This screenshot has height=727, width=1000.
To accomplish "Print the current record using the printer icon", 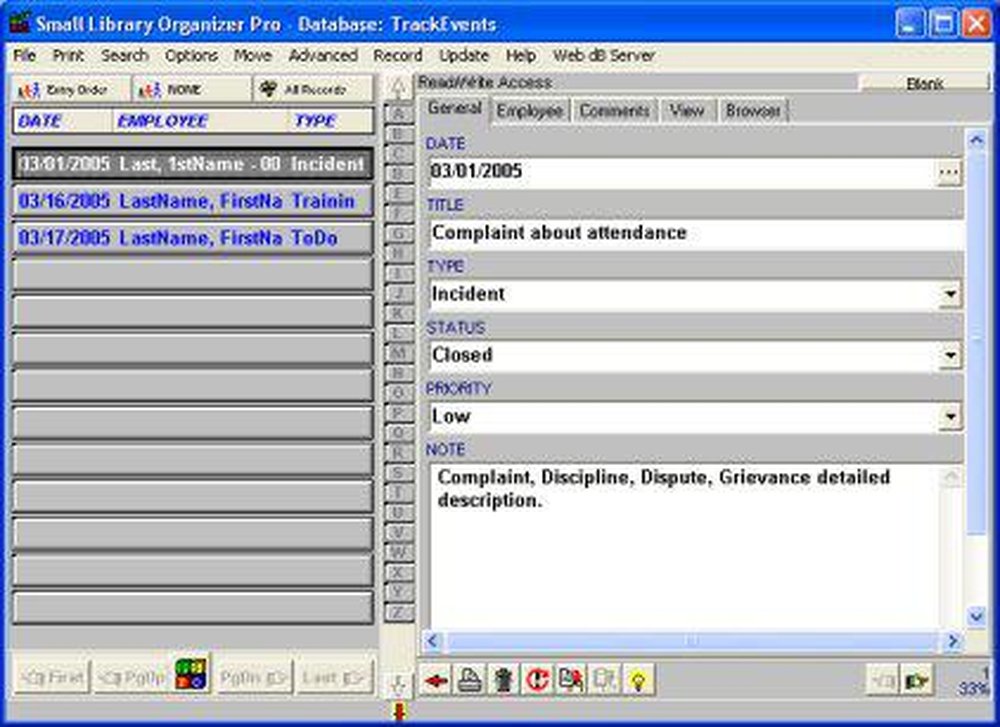I will tap(470, 680).
